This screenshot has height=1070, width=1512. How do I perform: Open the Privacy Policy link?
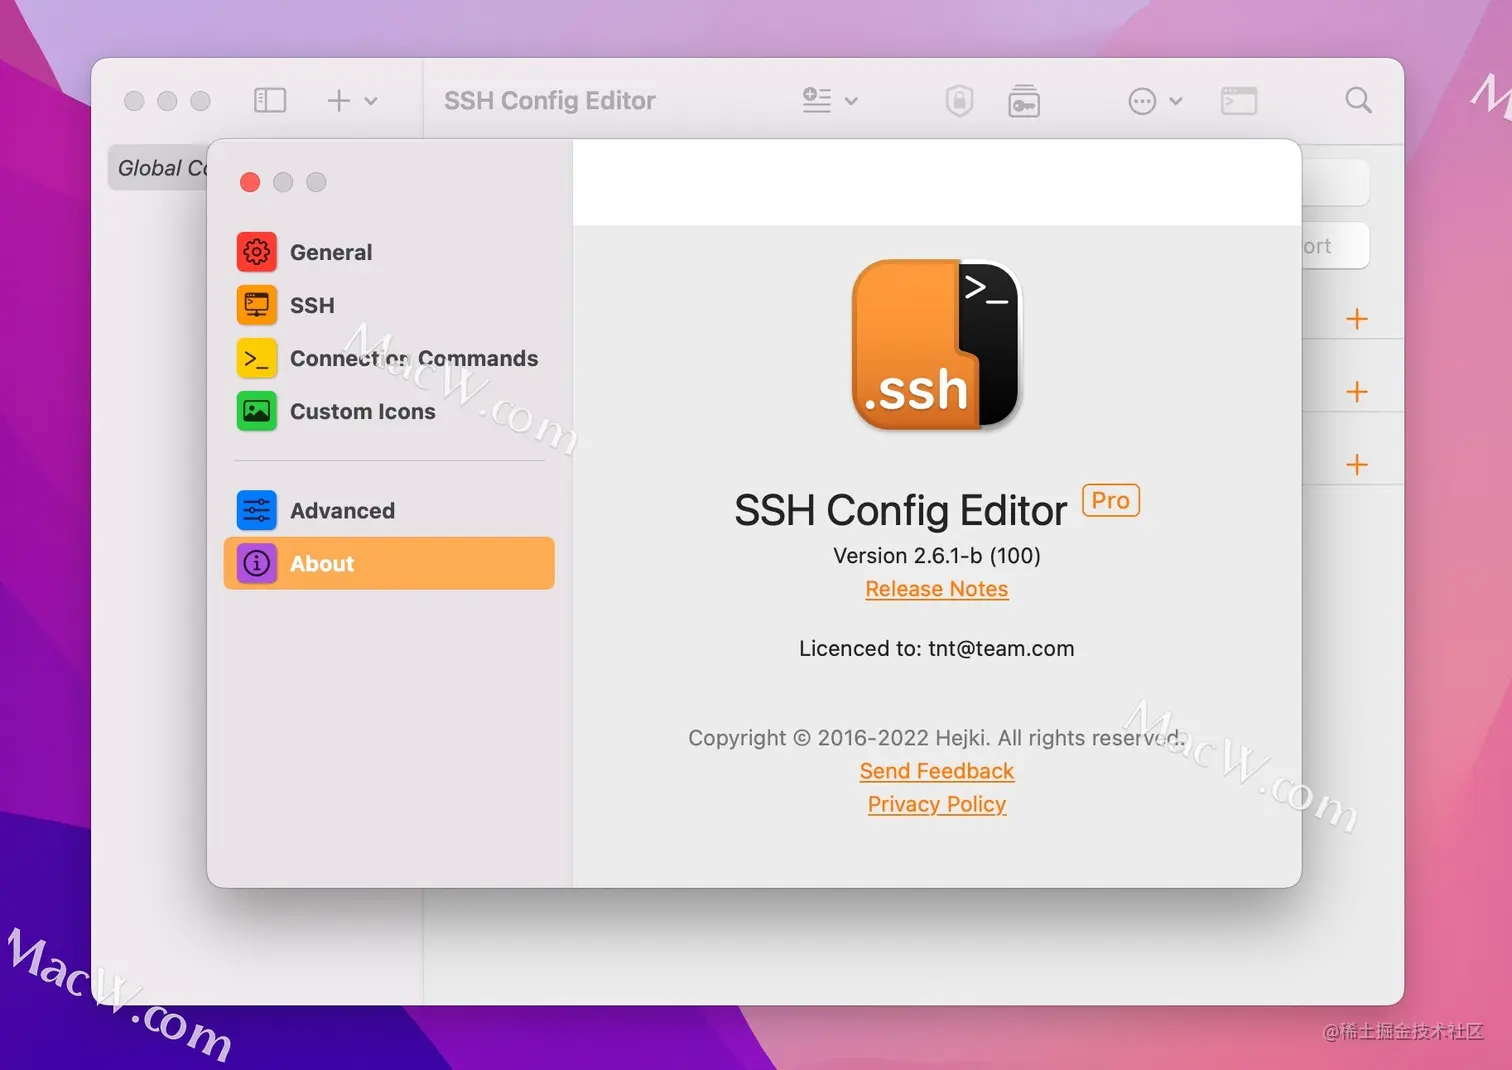tap(937, 804)
